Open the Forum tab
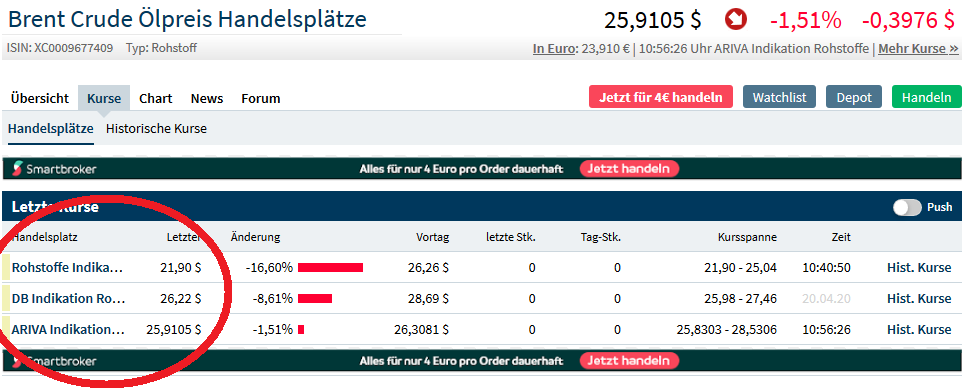 click(x=261, y=98)
